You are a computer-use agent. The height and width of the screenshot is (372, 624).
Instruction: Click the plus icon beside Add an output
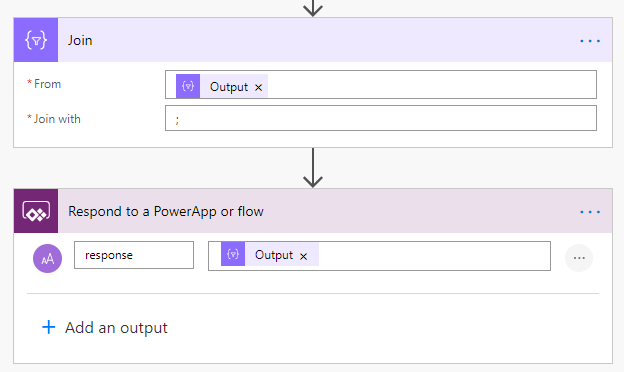pos(49,327)
